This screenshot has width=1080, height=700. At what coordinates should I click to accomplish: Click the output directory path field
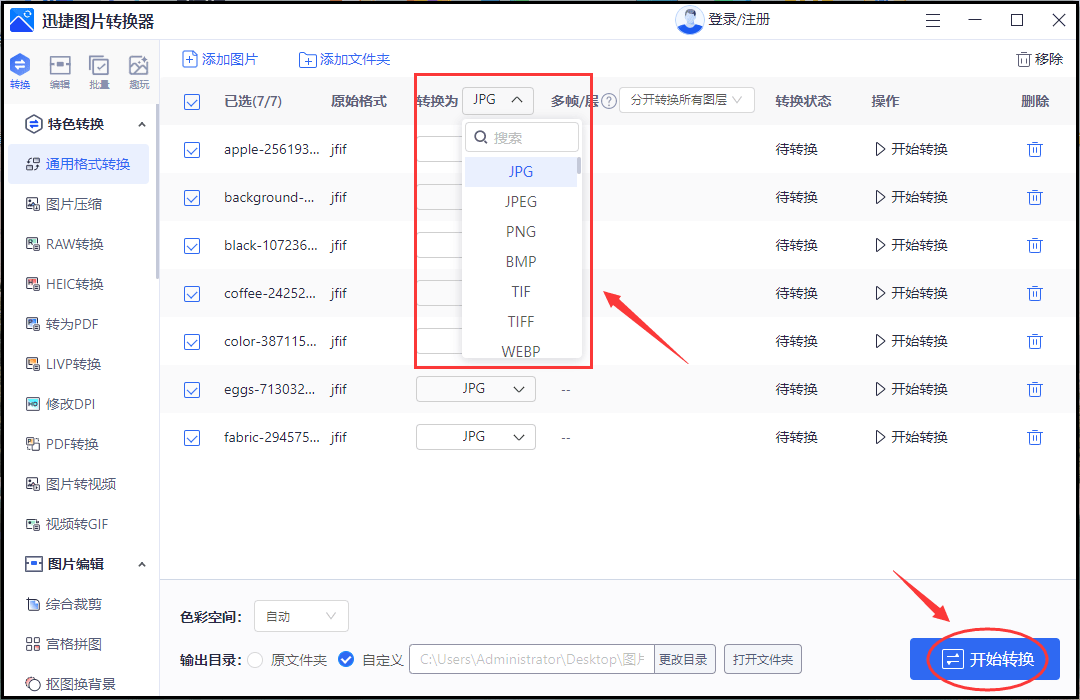(532, 659)
